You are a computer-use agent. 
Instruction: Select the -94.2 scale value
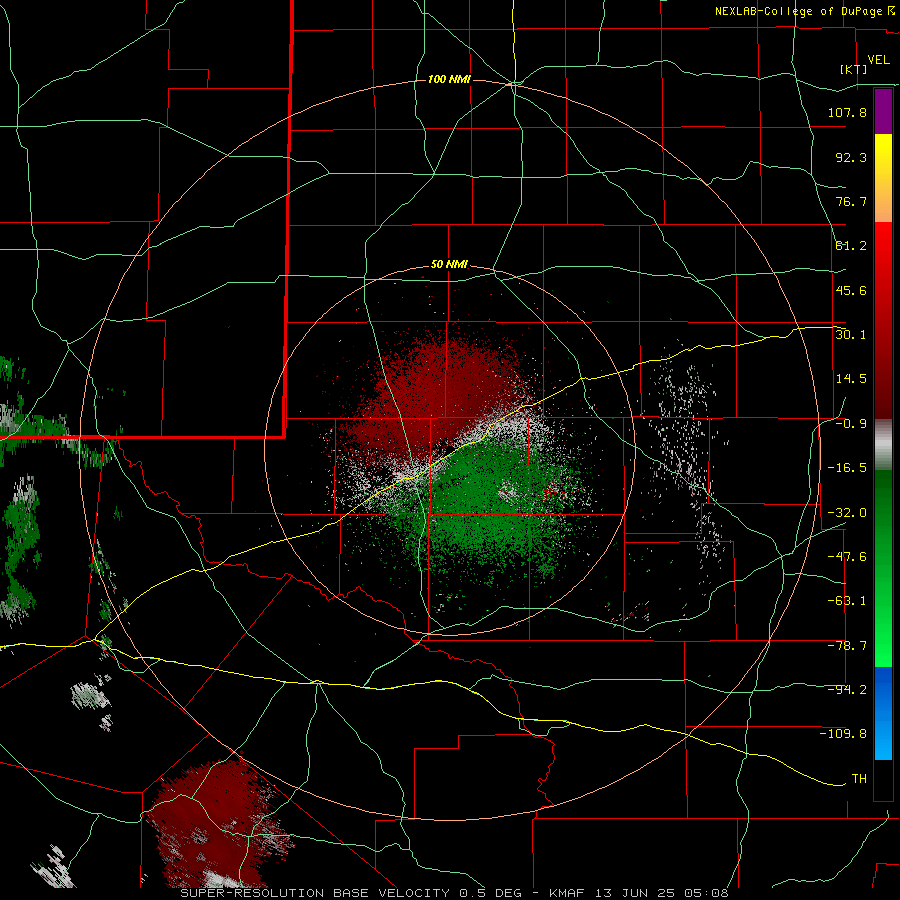847,690
